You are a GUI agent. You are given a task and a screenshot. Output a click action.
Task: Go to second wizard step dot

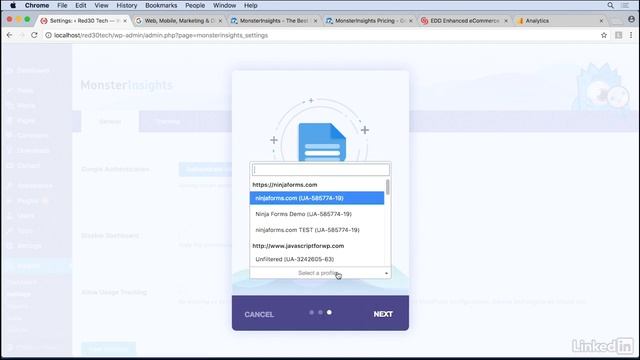(320, 312)
